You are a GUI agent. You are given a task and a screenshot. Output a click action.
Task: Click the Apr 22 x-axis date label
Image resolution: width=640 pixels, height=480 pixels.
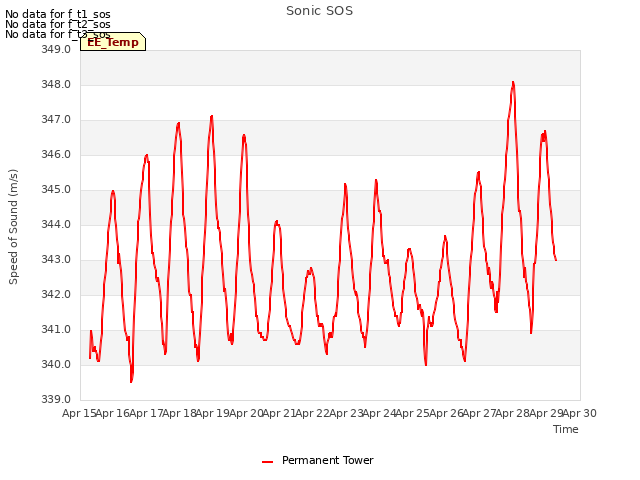tap(313, 413)
